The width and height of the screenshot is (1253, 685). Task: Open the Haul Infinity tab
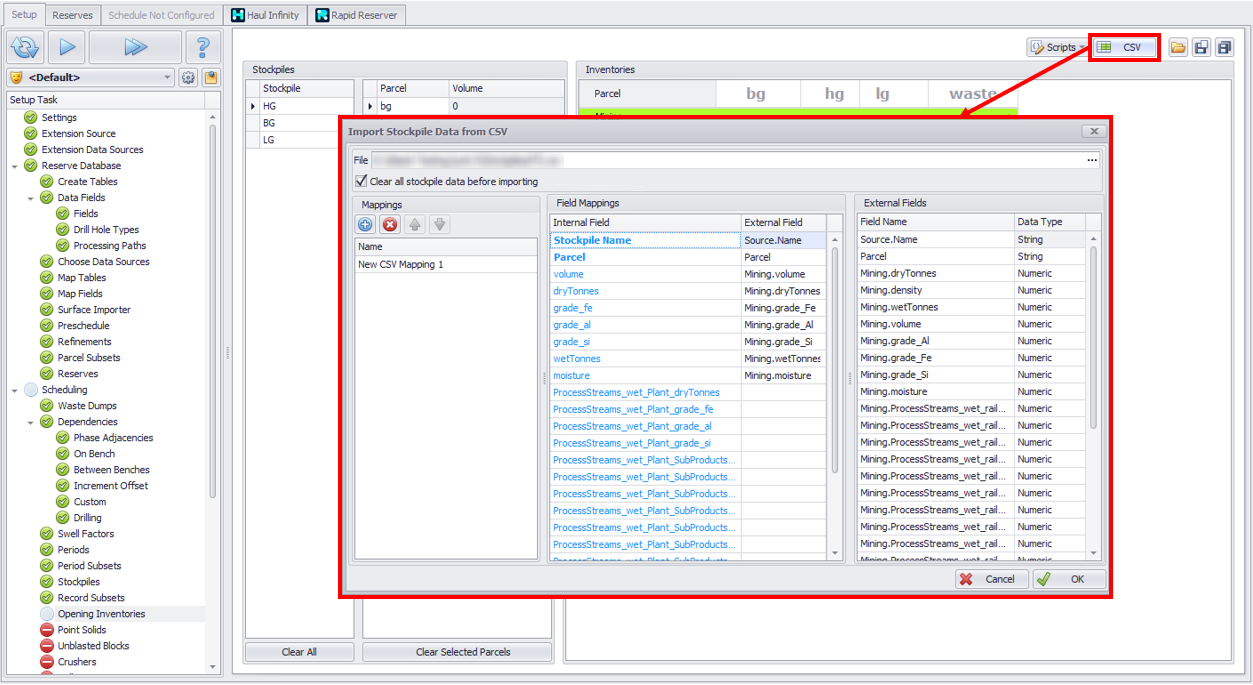265,15
